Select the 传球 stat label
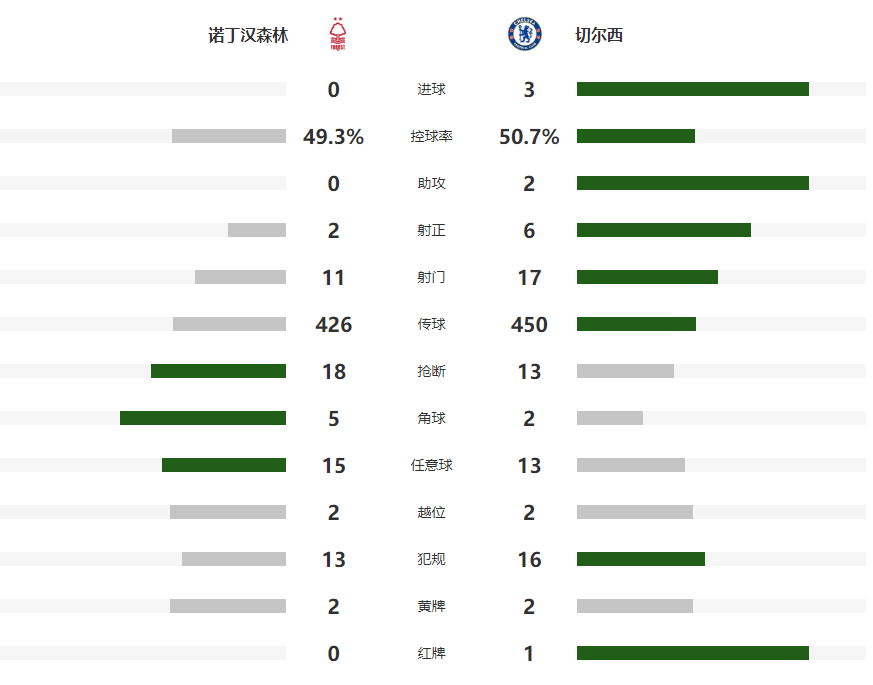The height and width of the screenshot is (685, 873). (x=432, y=324)
